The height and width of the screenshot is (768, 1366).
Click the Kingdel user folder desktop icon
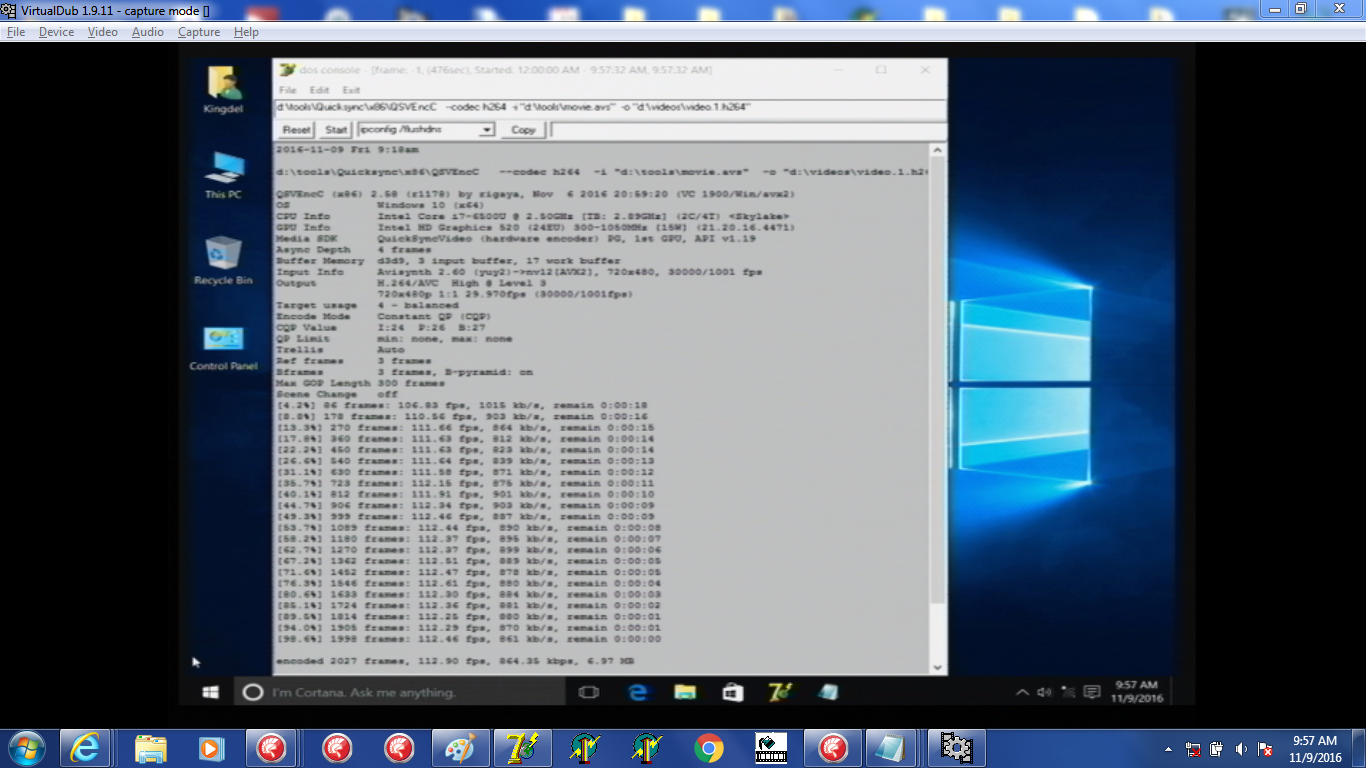(x=223, y=90)
